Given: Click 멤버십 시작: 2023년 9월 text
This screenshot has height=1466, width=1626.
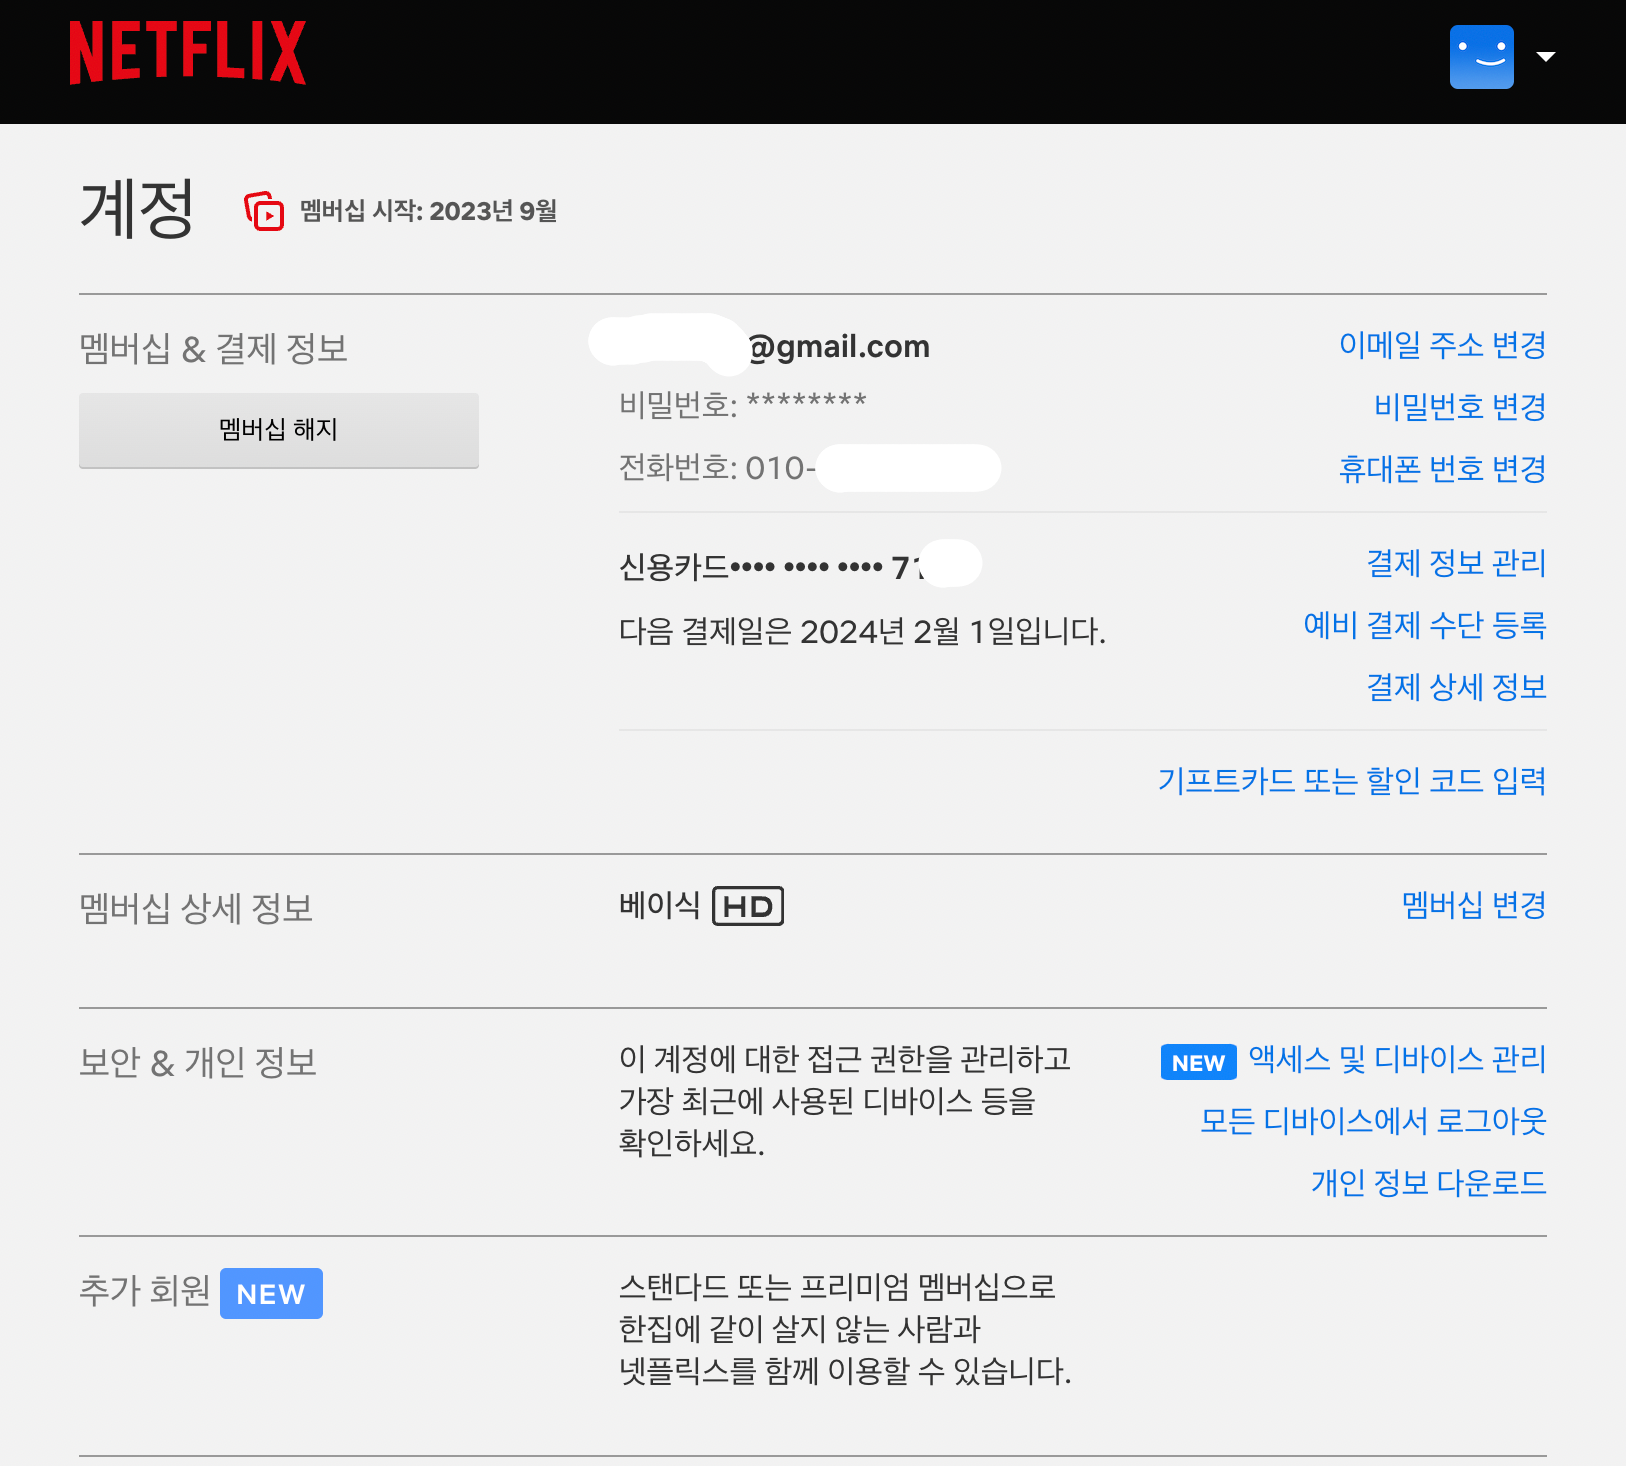Looking at the screenshot, I should pyautogui.click(x=428, y=211).
